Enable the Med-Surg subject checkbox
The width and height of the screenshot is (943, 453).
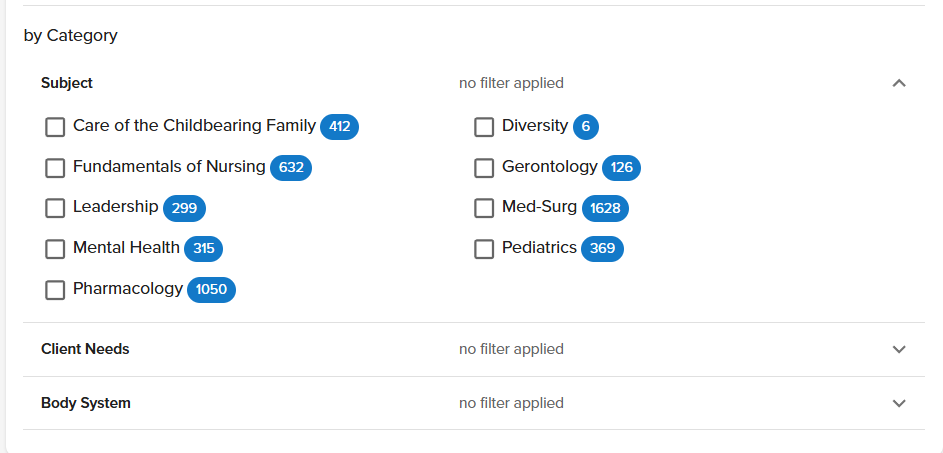(484, 208)
